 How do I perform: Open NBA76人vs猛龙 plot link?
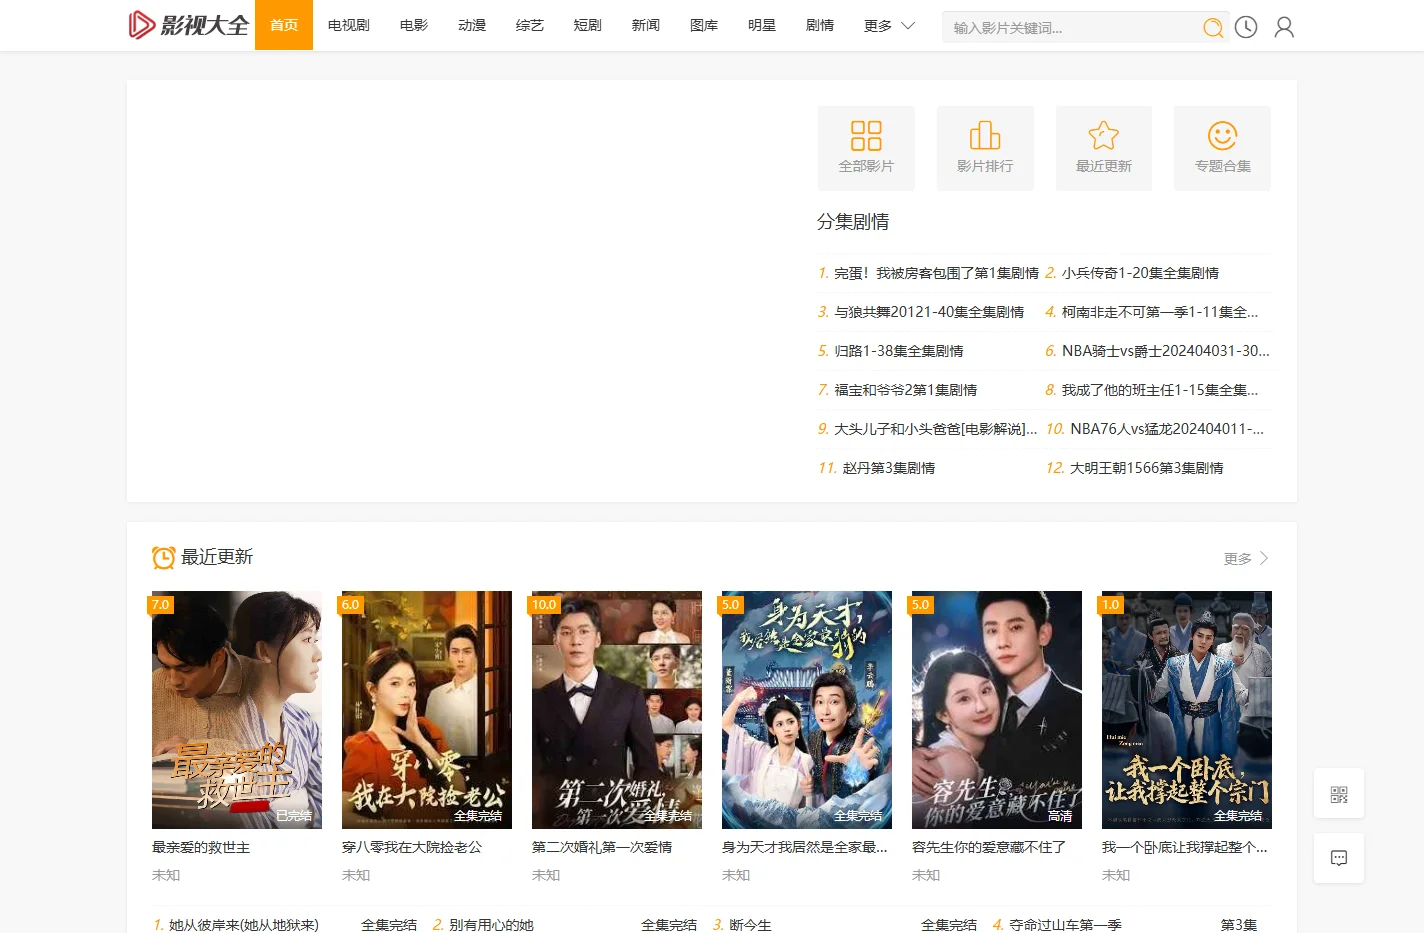click(x=1167, y=429)
